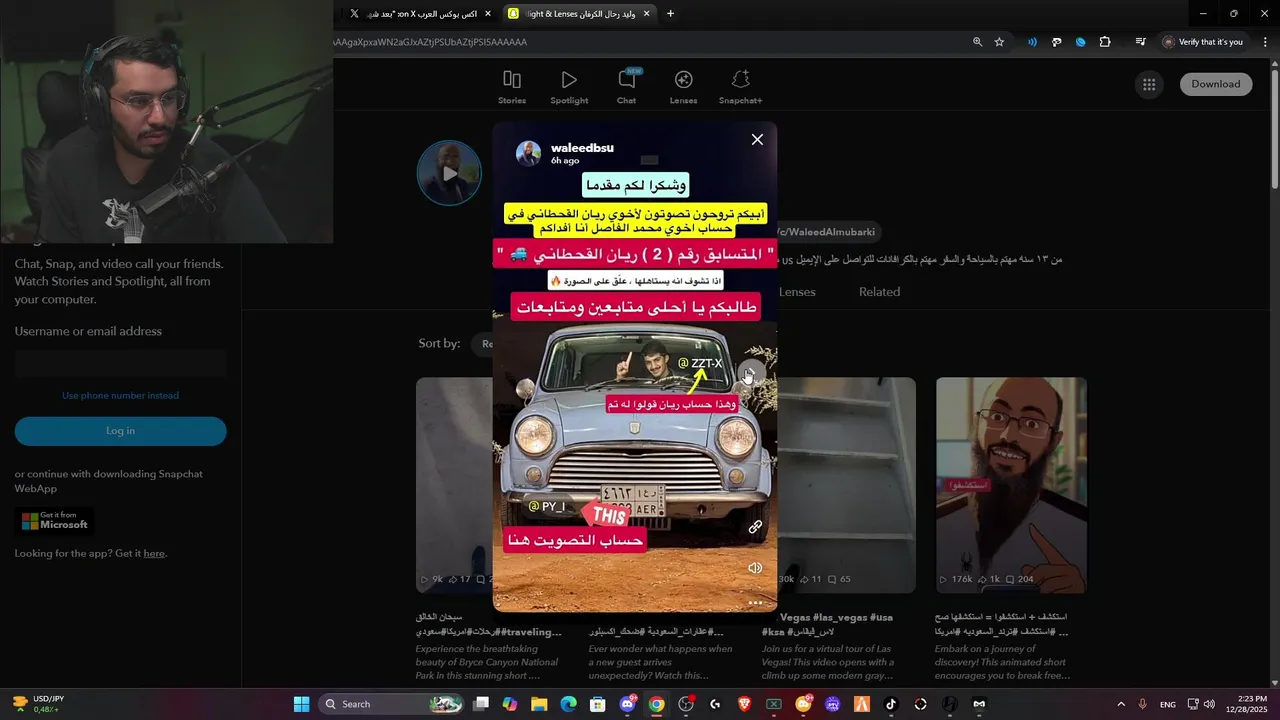Click the microphone tray icon

click(1142, 704)
